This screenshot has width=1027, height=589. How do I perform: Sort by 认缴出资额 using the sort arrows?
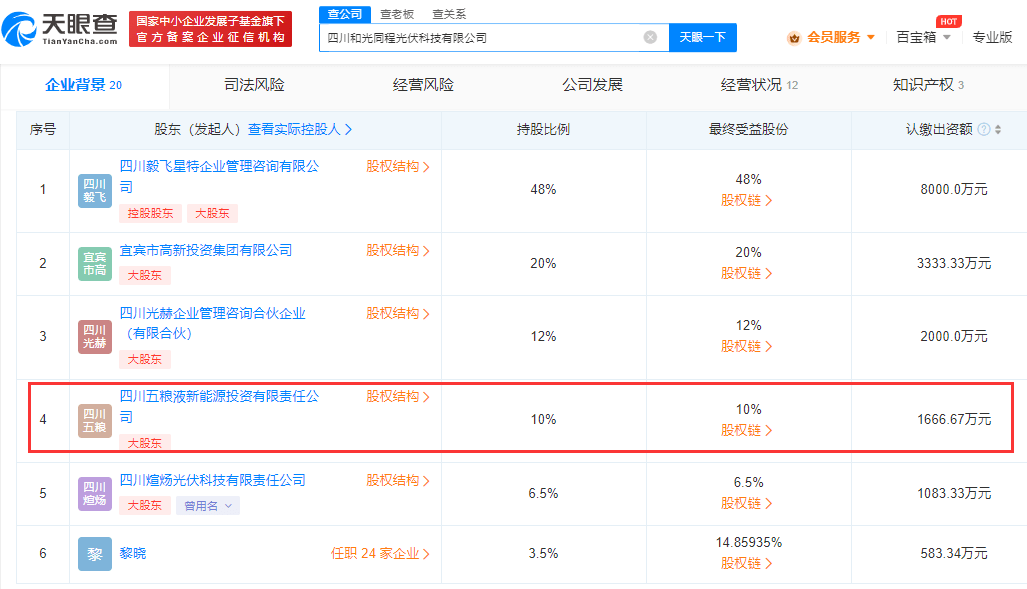pyautogui.click(x=998, y=129)
